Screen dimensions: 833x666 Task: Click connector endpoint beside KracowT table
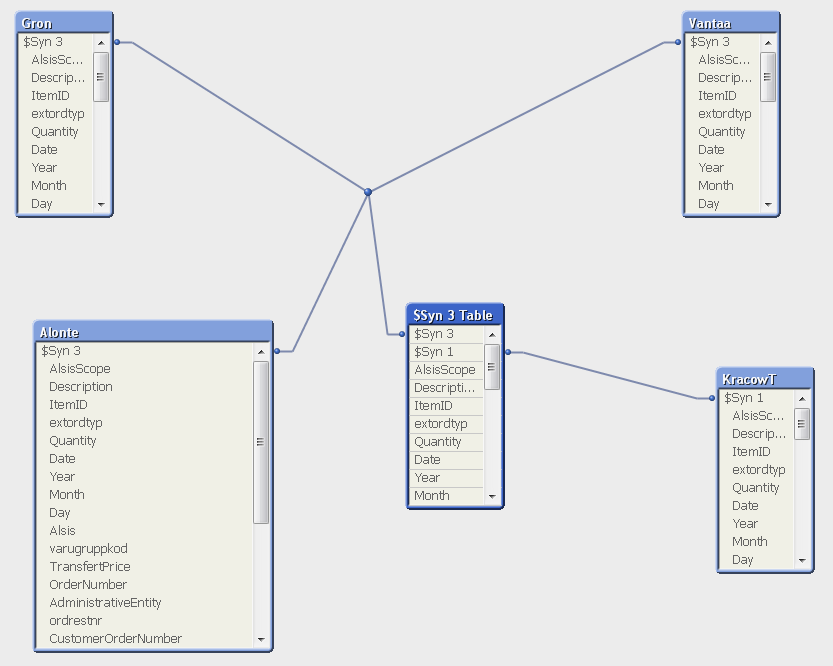pyautogui.click(x=712, y=398)
